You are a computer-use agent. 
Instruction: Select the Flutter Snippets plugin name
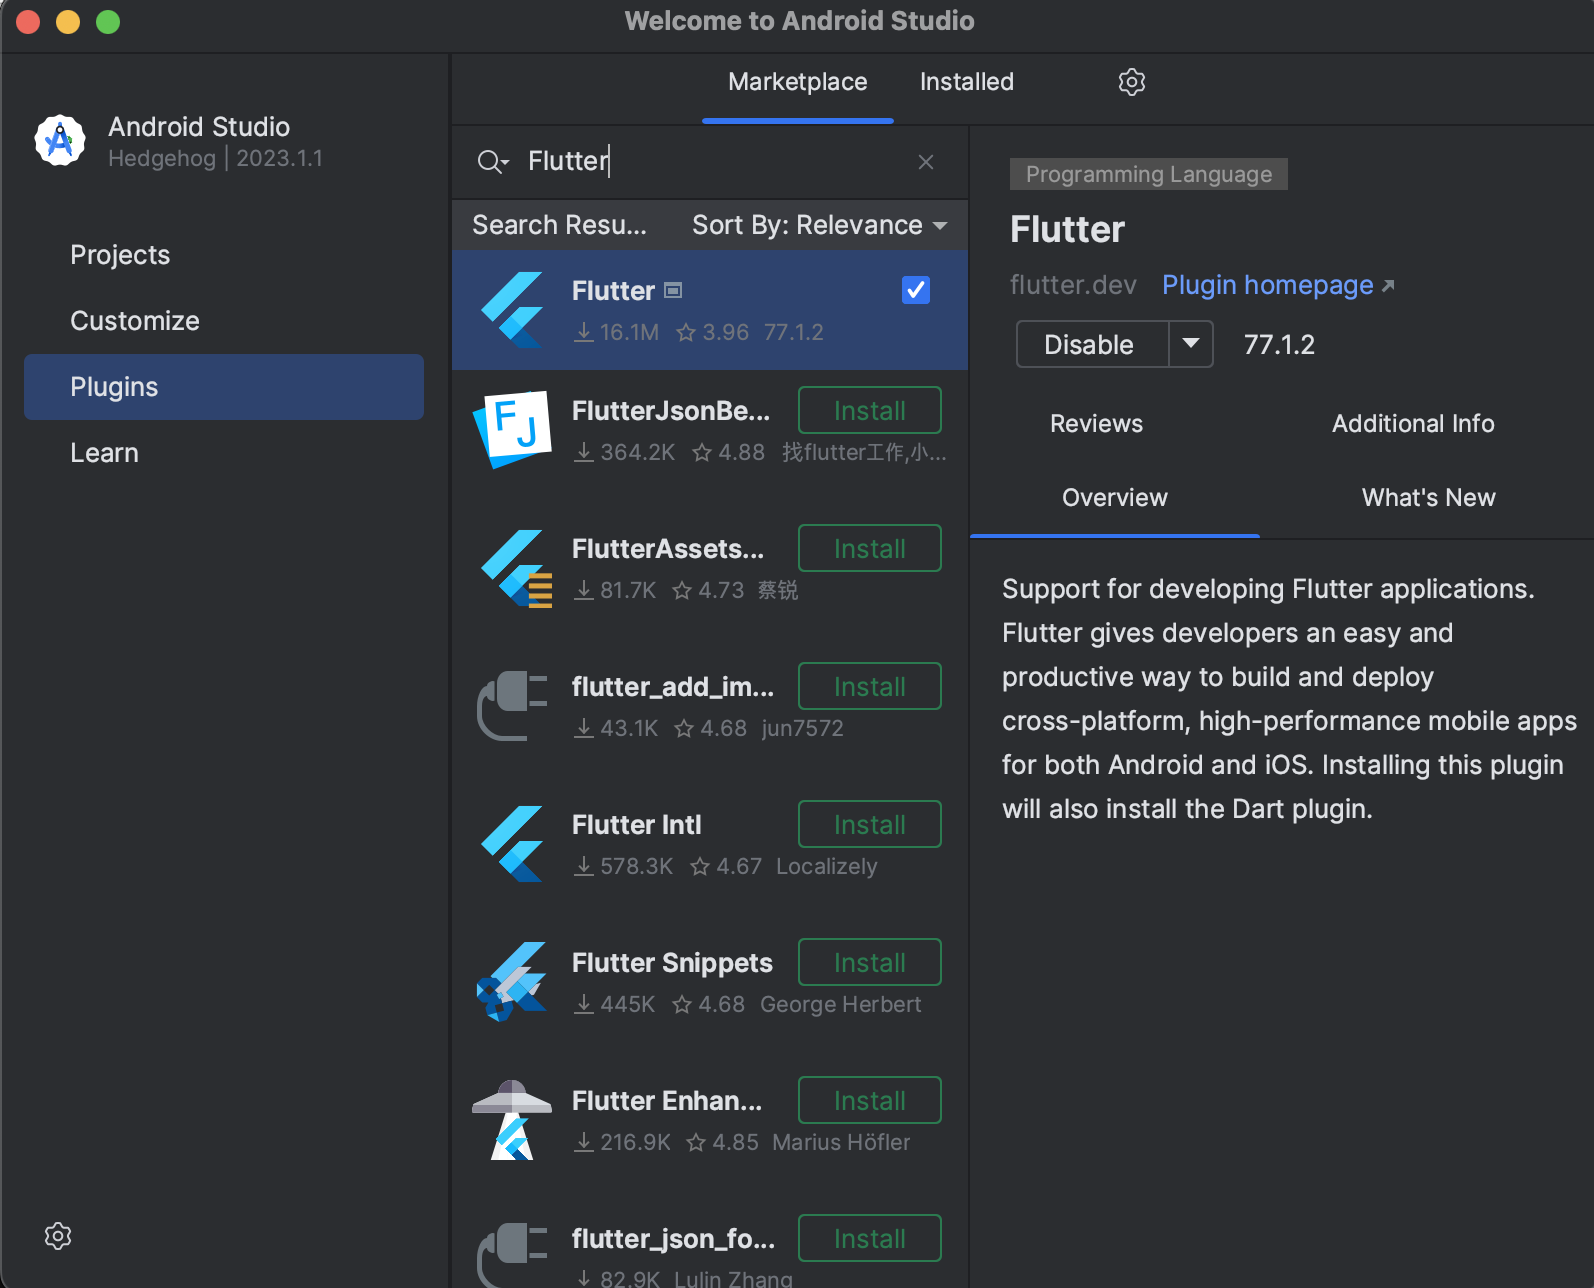pyautogui.click(x=672, y=963)
